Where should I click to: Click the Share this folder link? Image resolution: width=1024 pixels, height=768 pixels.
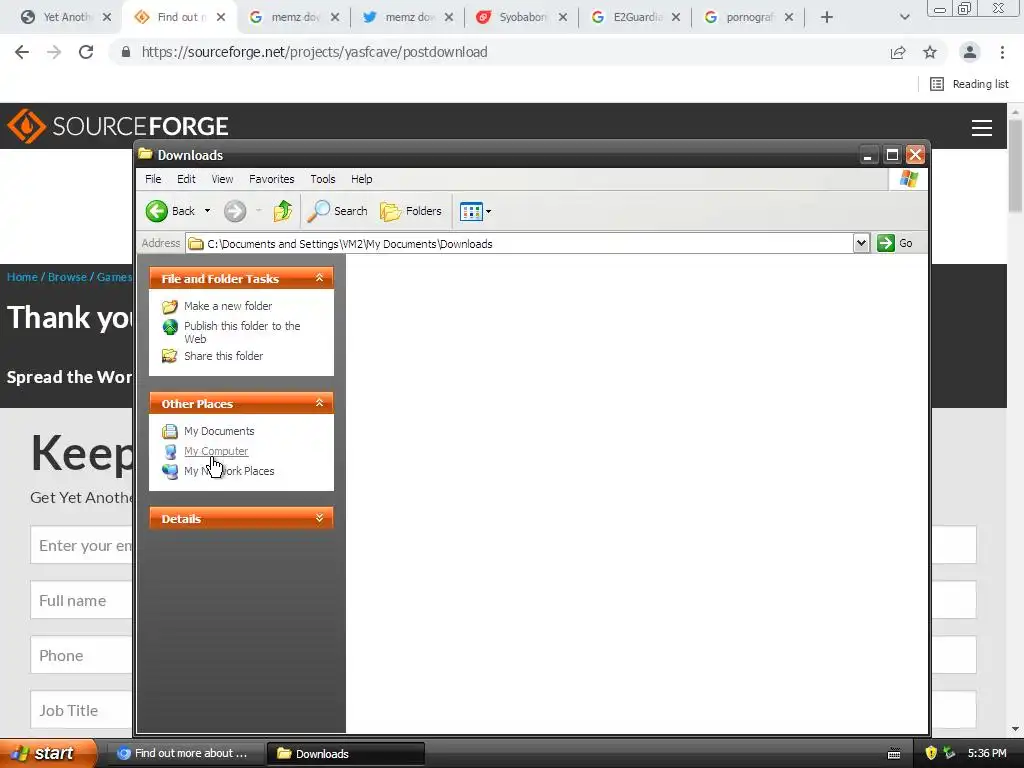point(223,356)
